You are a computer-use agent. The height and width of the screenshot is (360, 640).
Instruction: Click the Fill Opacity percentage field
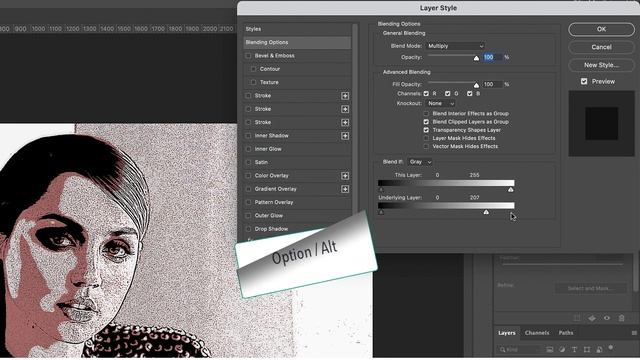click(x=493, y=84)
